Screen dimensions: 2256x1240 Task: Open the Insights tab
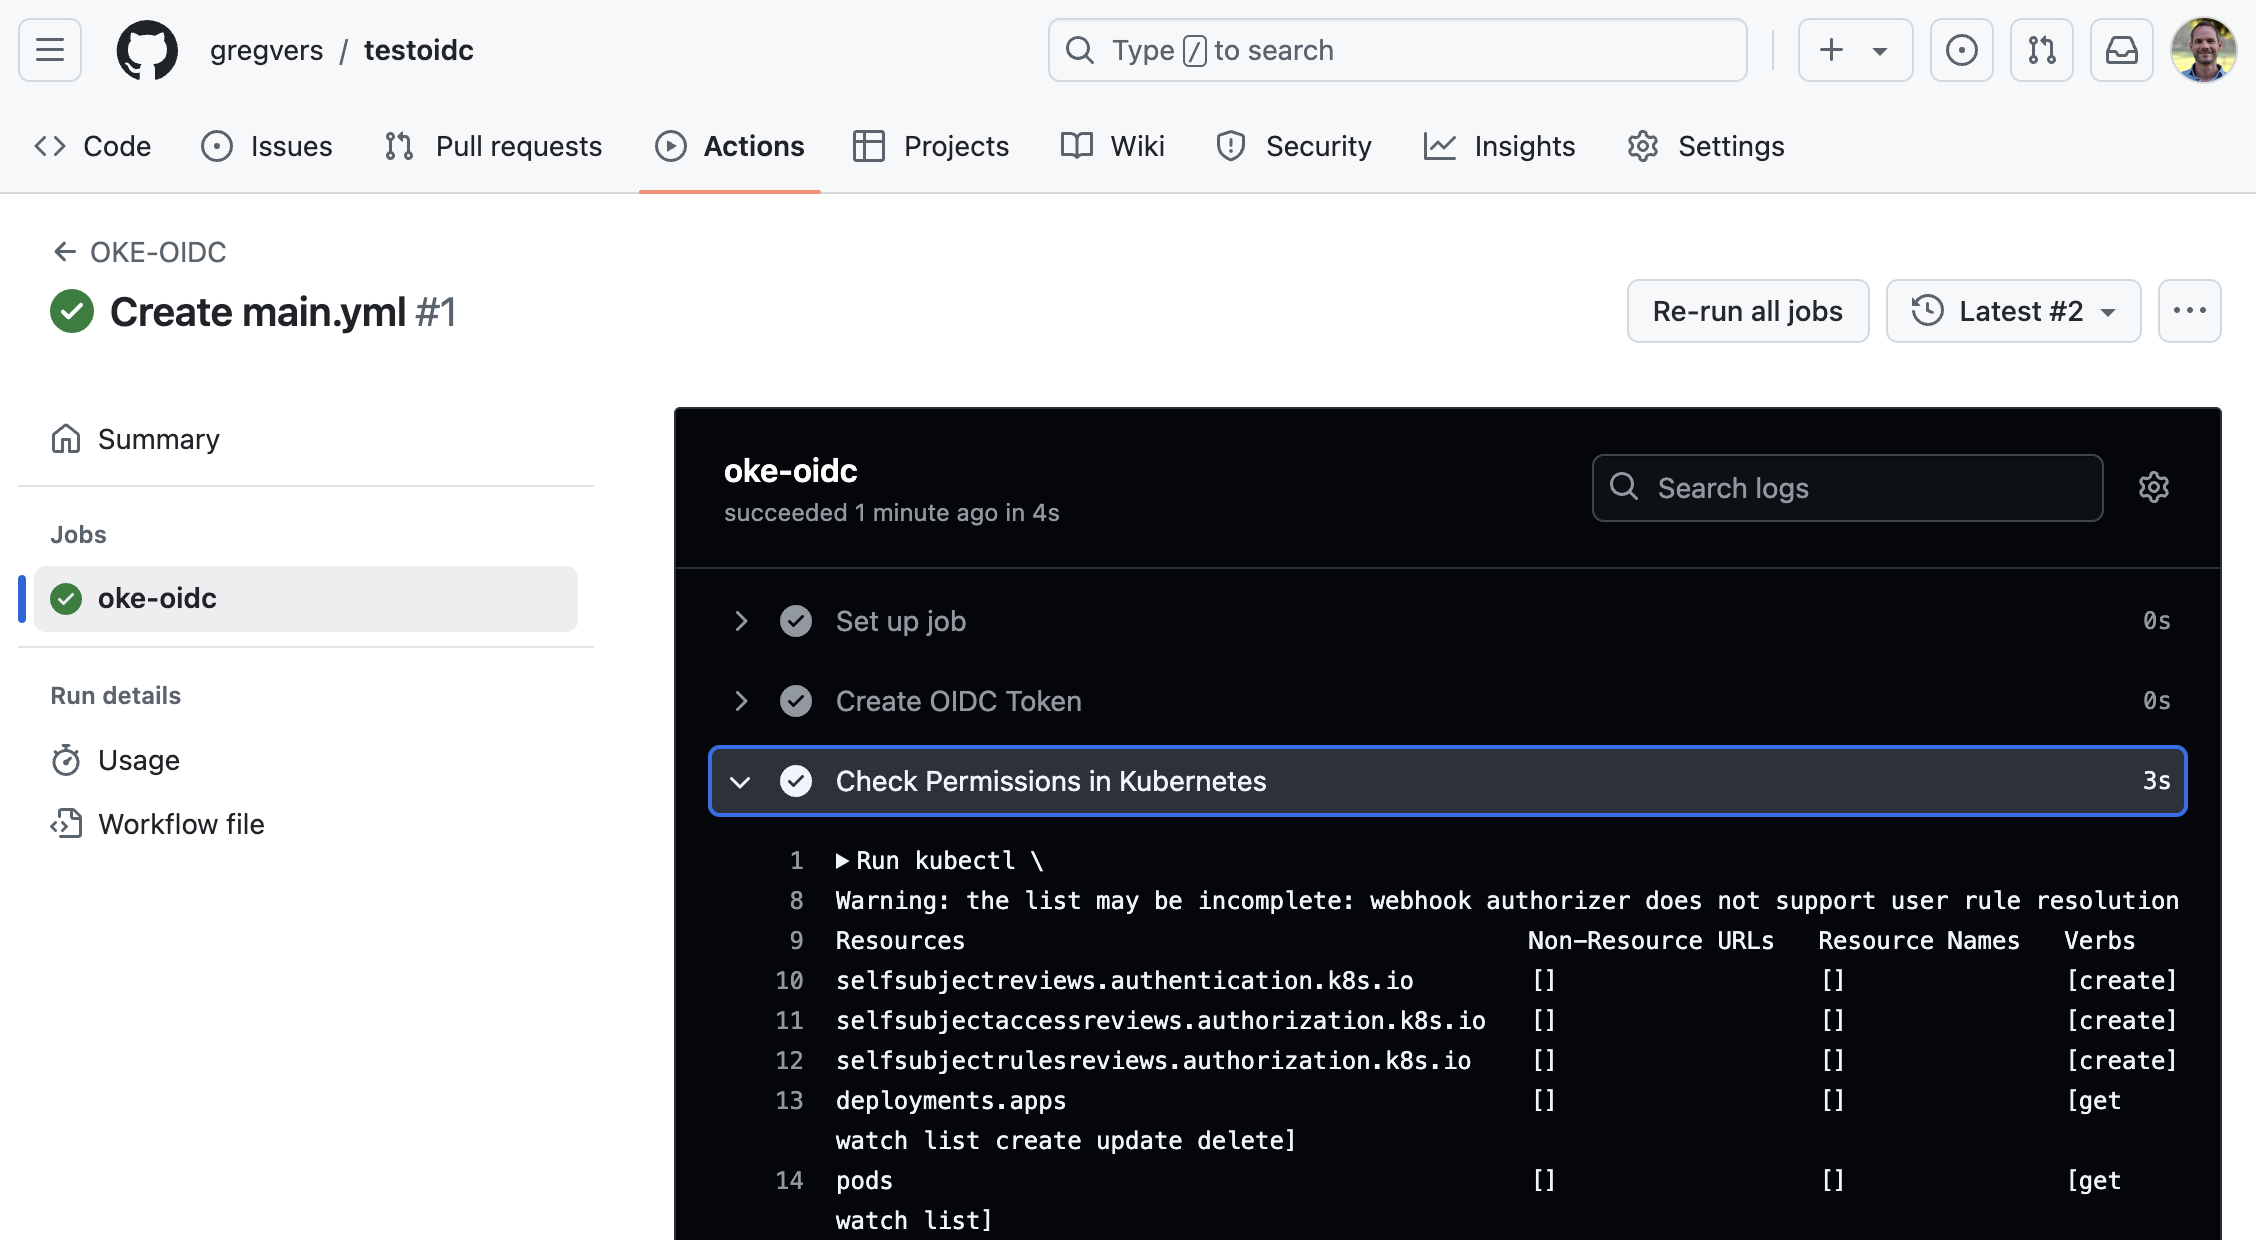pyautogui.click(x=1524, y=146)
